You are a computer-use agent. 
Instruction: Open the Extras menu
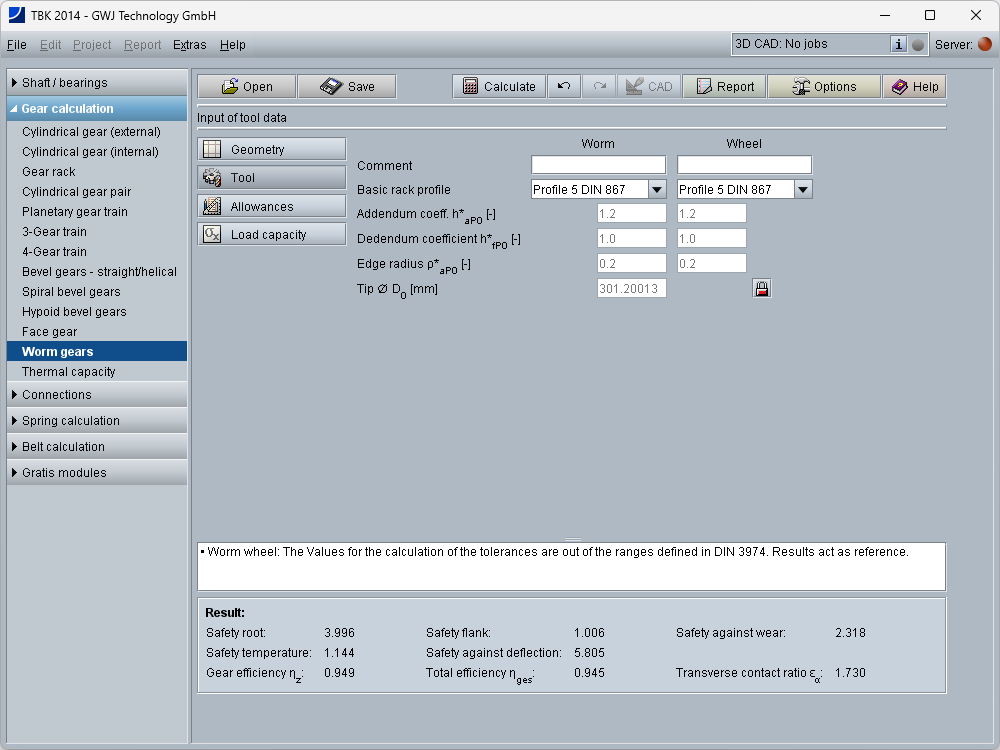tap(190, 45)
